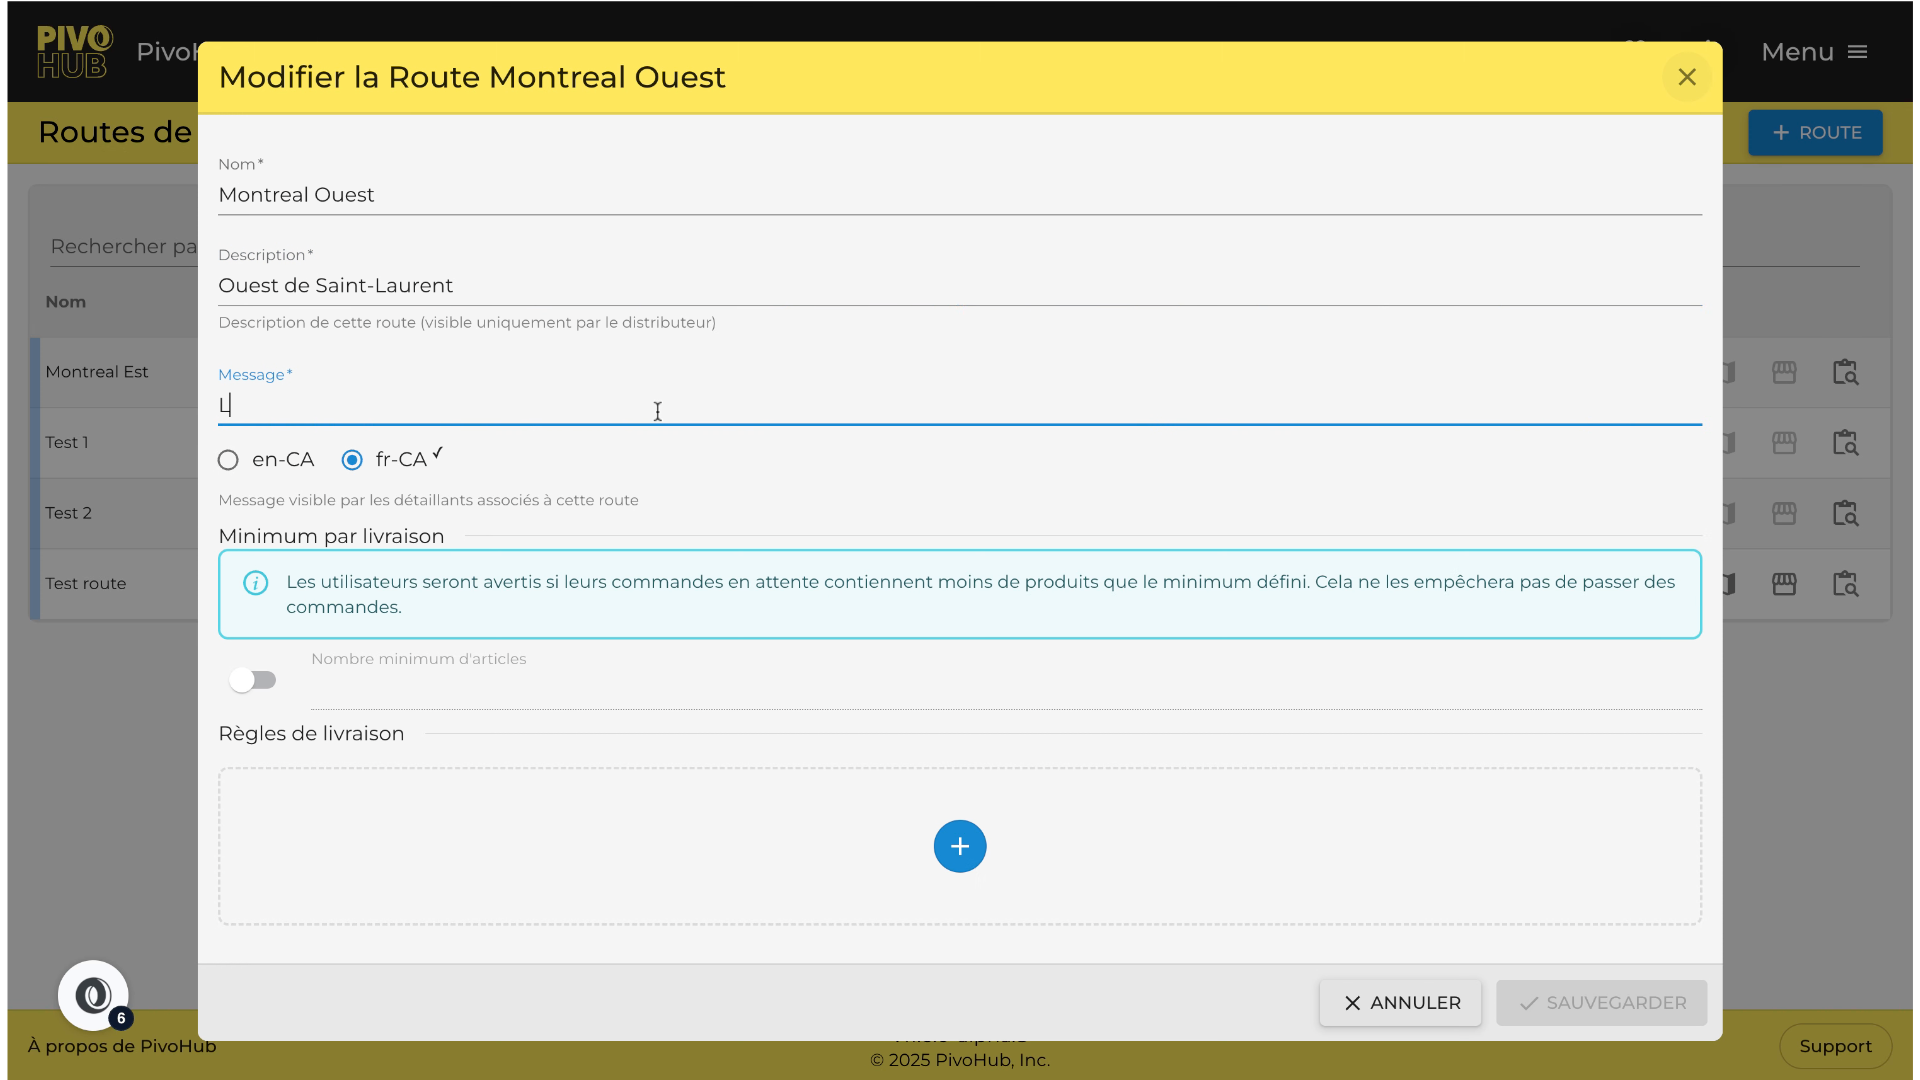1920x1080 pixels.
Task: Click the store icon in Test route row
Action: (1784, 584)
